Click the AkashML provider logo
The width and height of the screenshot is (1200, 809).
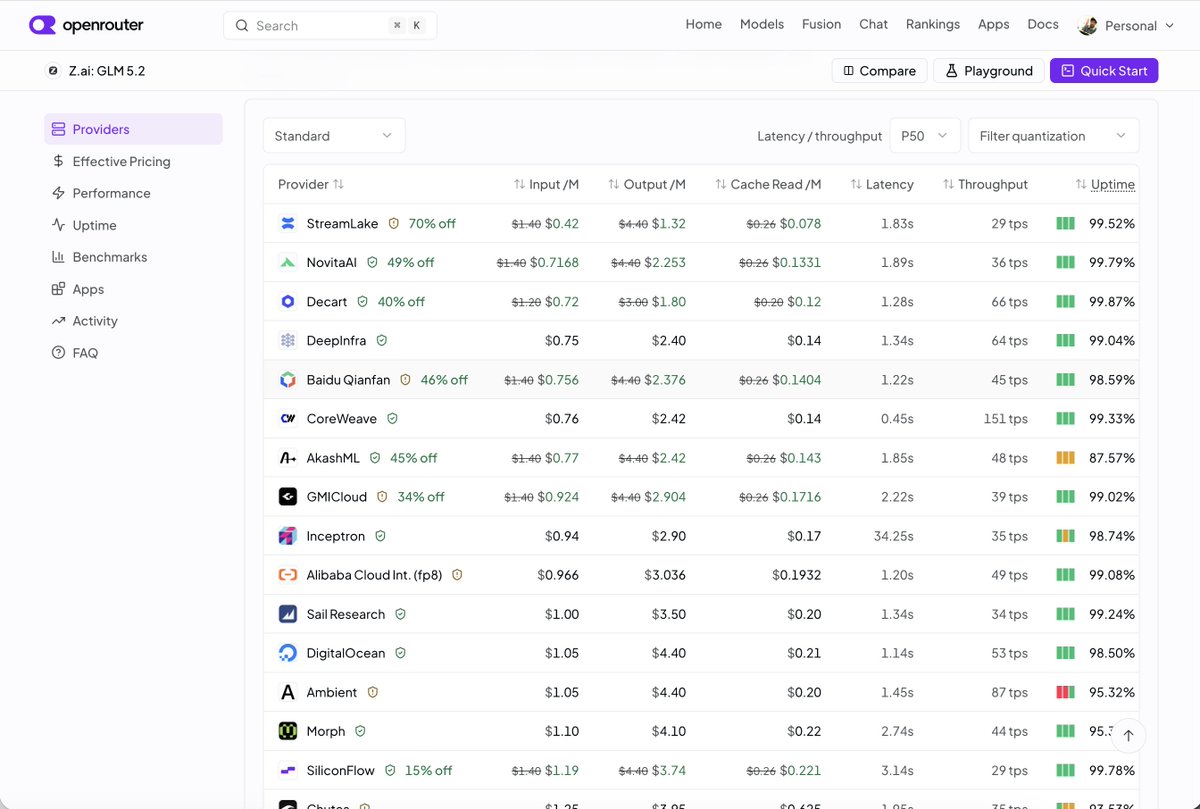coord(288,458)
